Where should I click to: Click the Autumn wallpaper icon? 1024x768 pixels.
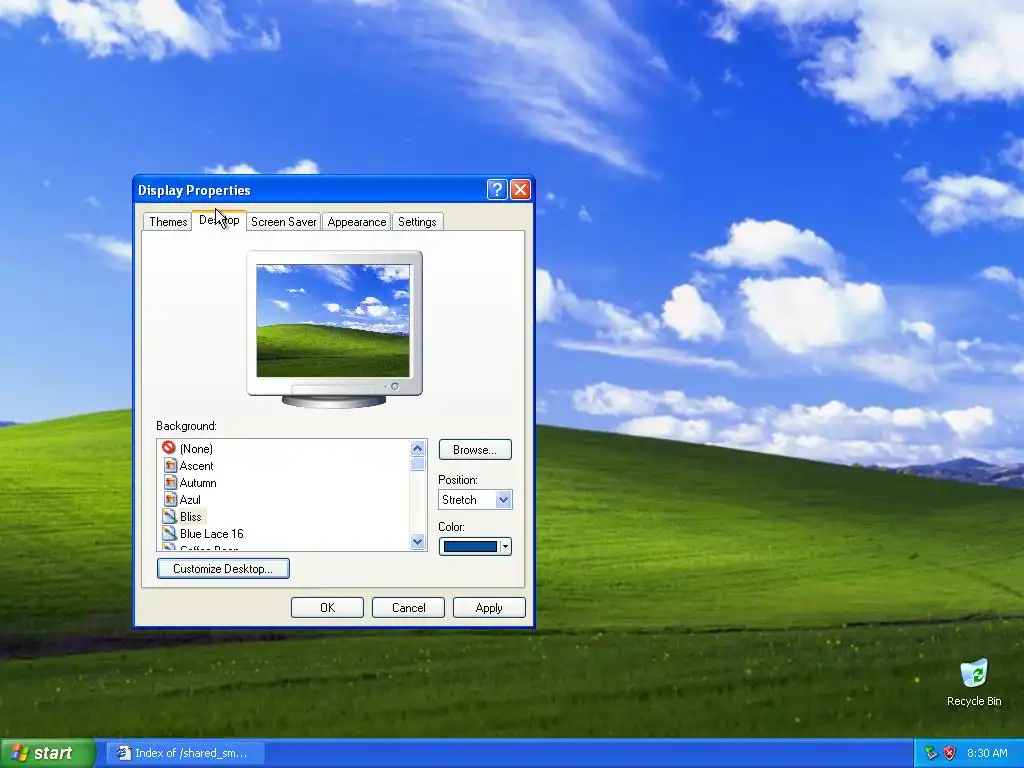[170, 482]
